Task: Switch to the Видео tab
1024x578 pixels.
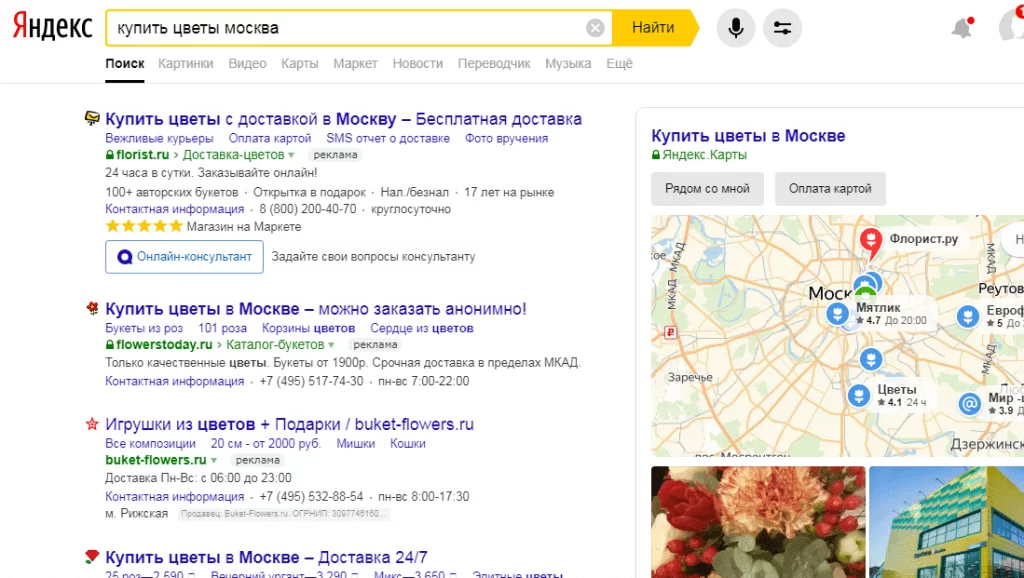Action: click(248, 63)
